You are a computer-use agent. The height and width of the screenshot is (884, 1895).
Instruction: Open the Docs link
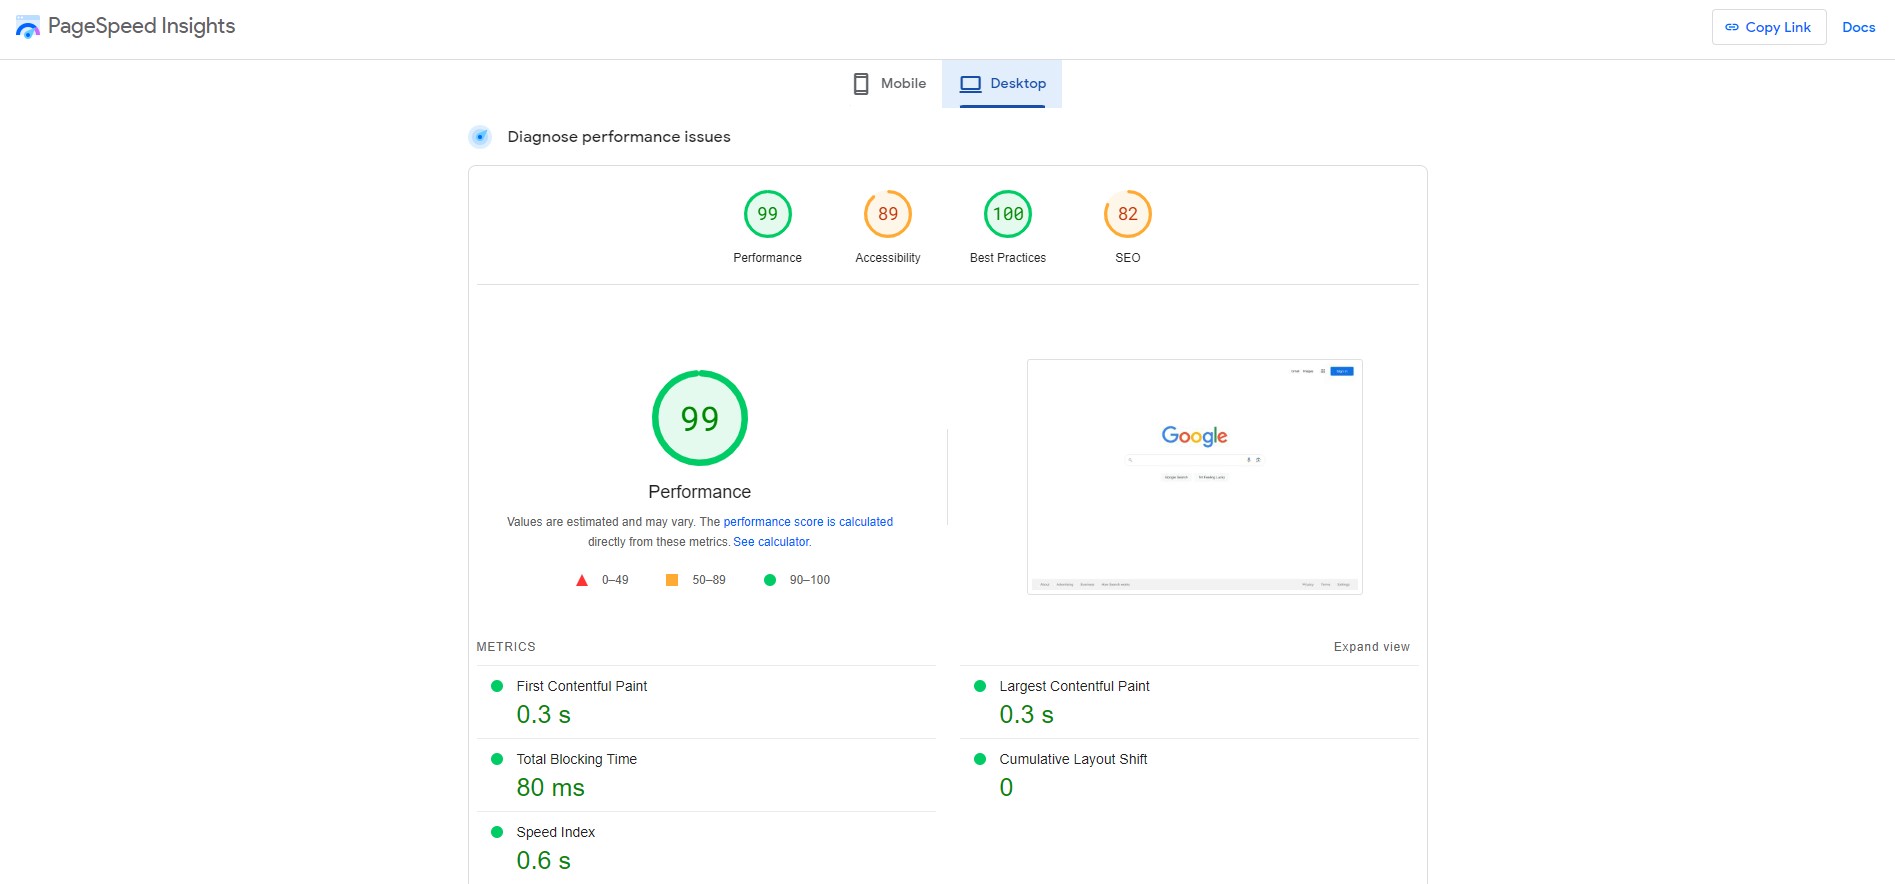click(x=1858, y=27)
